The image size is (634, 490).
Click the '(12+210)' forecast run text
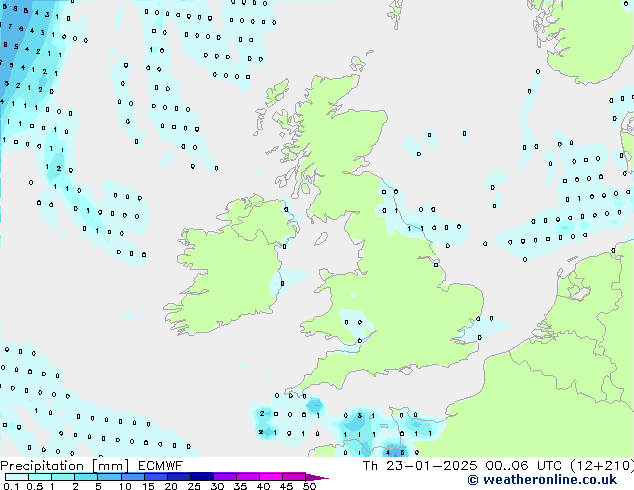pyautogui.click(x=602, y=466)
